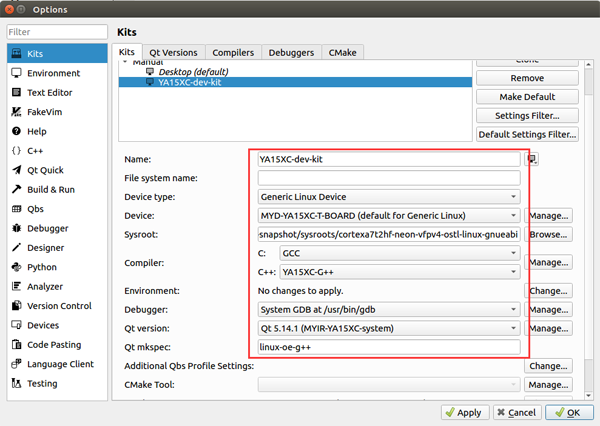
Task: Click Manage... button next to Compiler
Action: pos(548,262)
